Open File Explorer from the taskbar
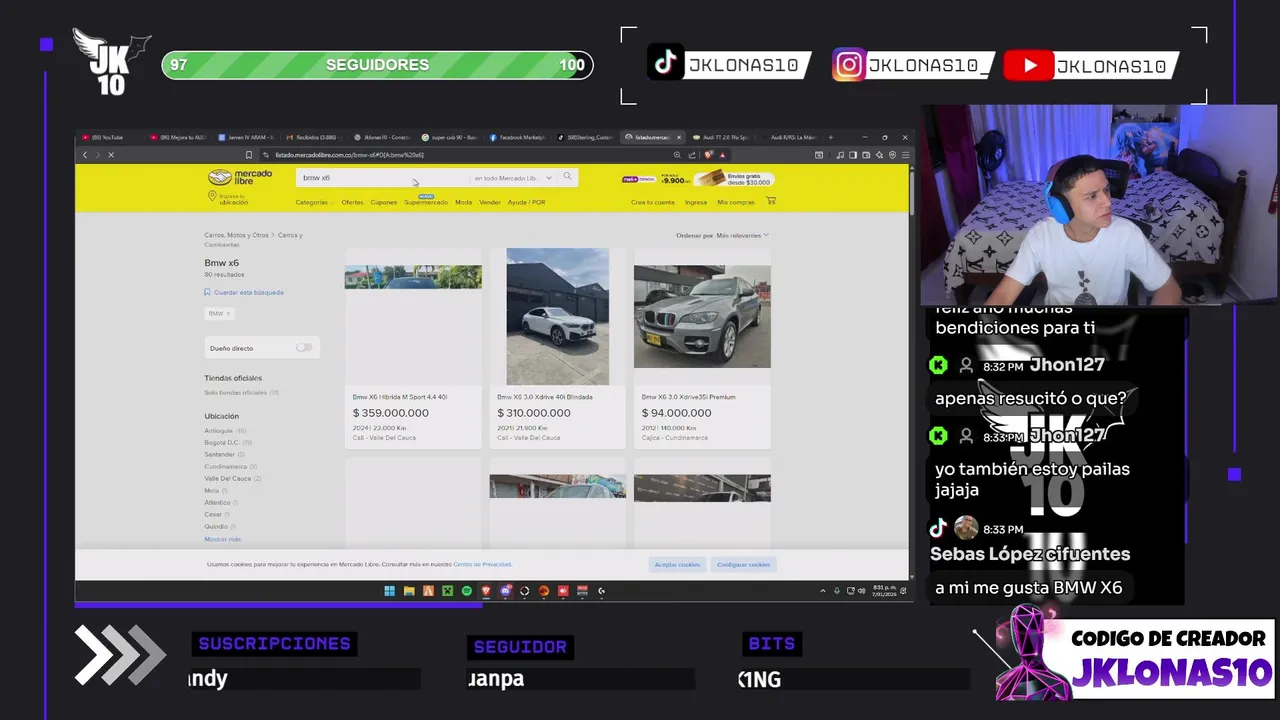This screenshot has height=720, width=1280. pyautogui.click(x=409, y=591)
